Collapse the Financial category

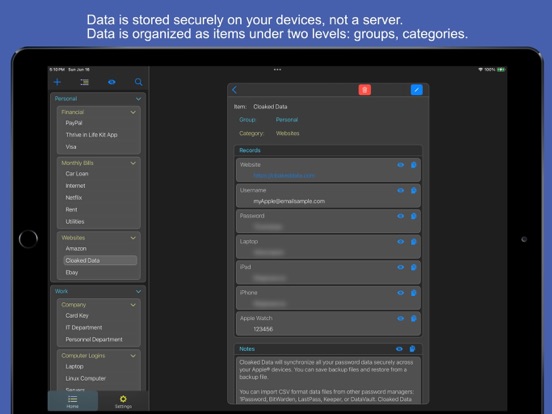[x=133, y=112]
